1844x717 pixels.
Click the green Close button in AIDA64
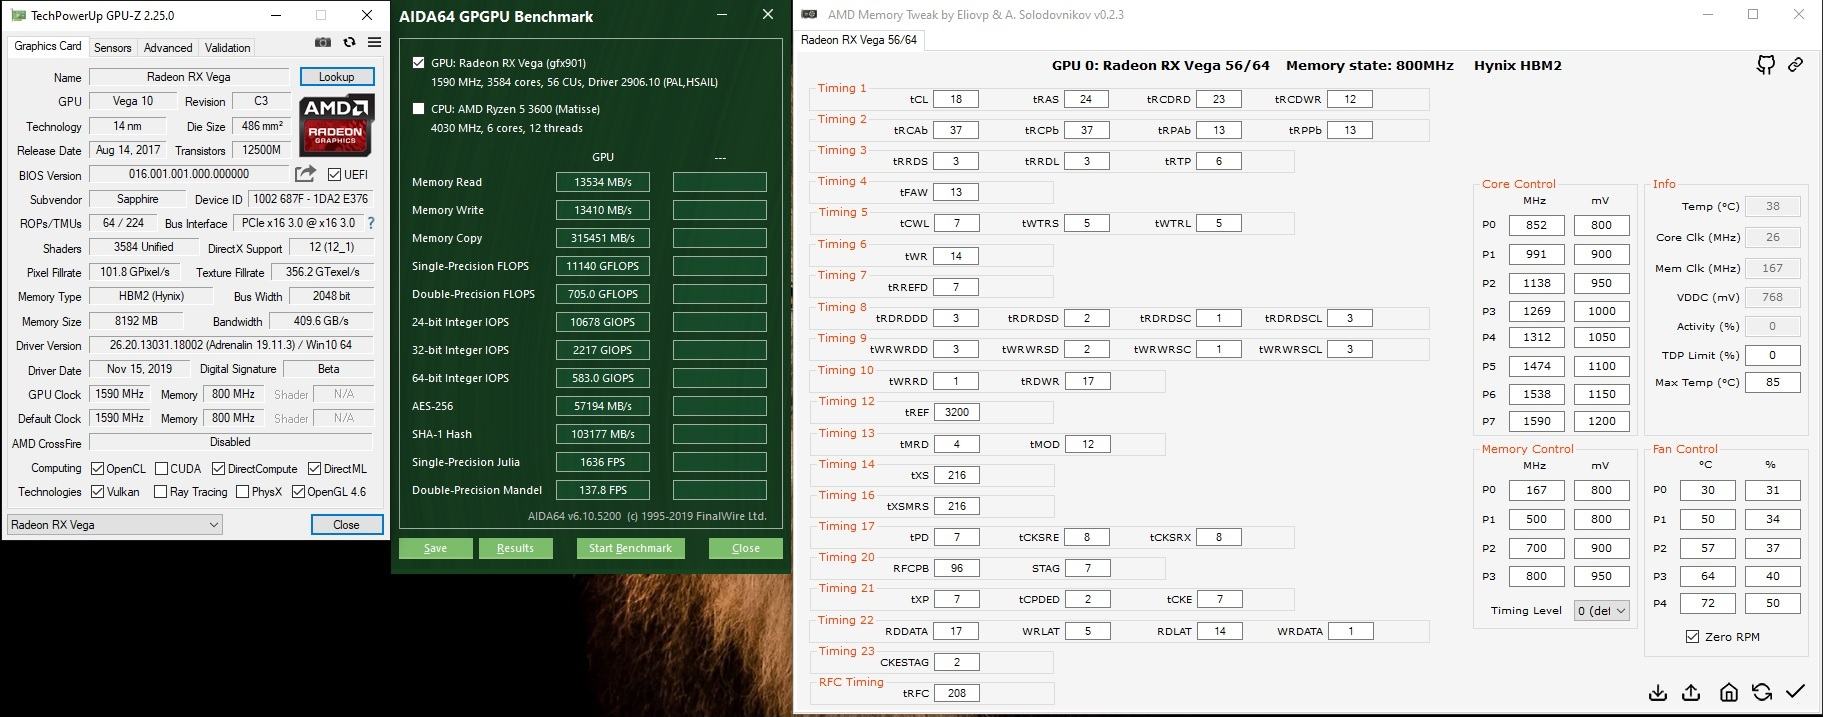pos(745,548)
